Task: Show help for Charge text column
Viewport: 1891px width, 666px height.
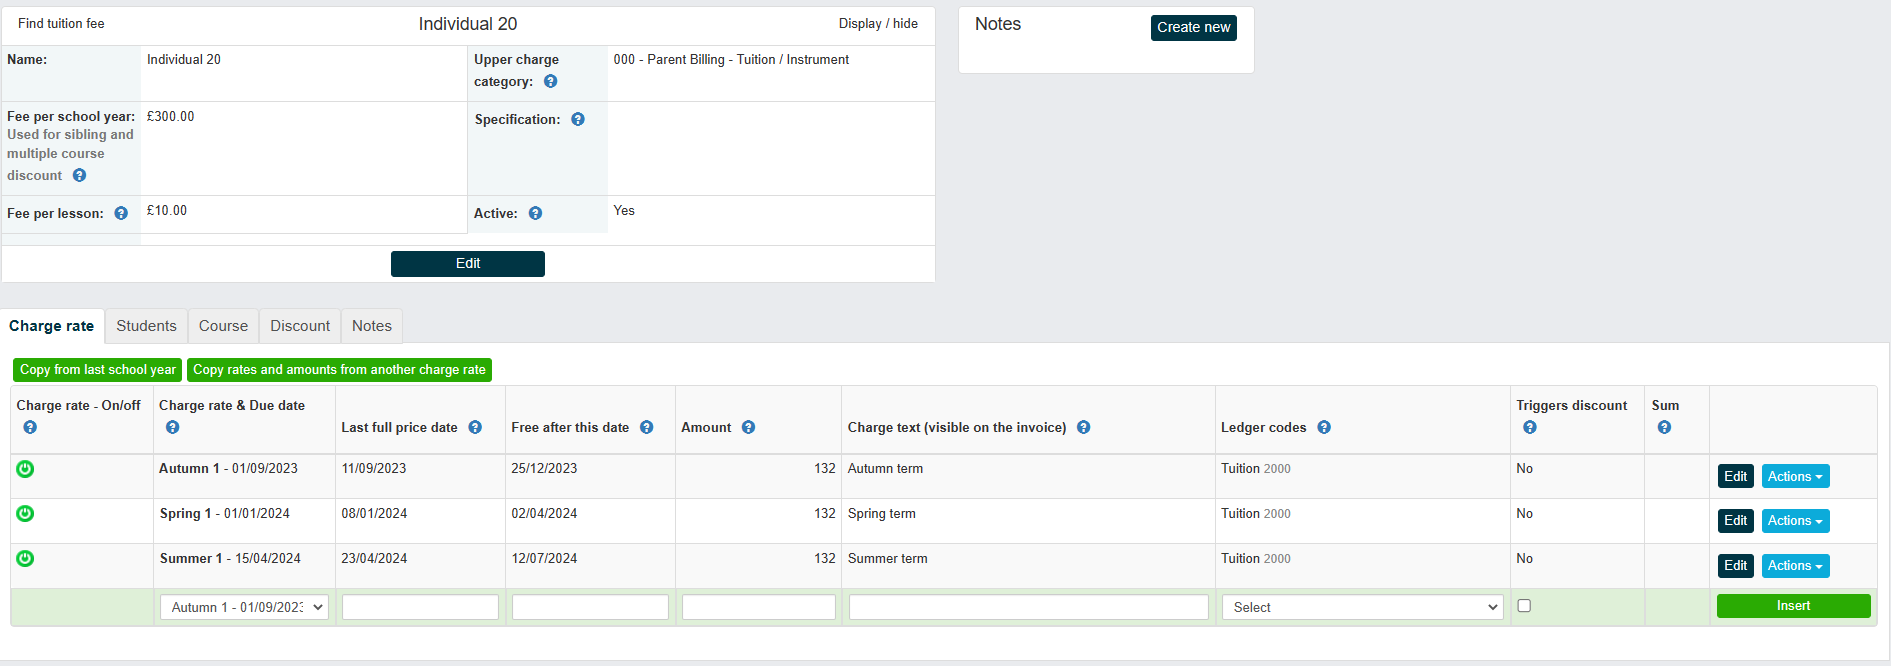Action: [1083, 427]
